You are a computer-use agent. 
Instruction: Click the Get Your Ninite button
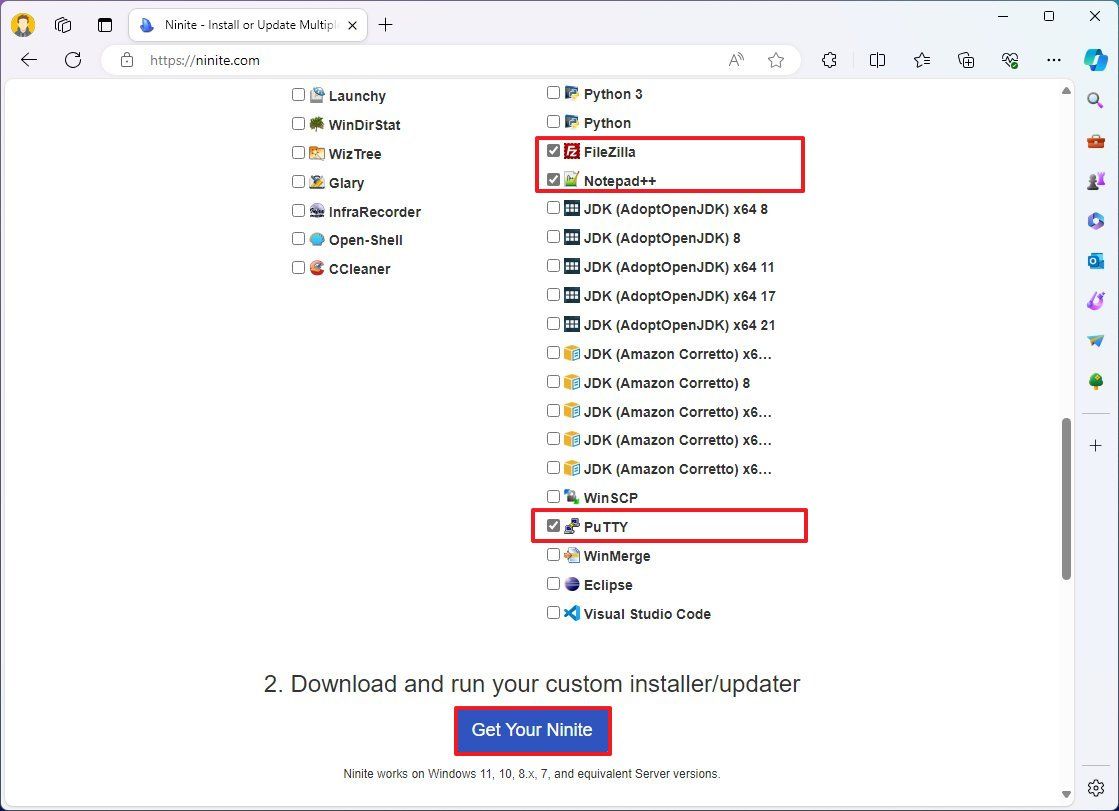pyautogui.click(x=532, y=730)
